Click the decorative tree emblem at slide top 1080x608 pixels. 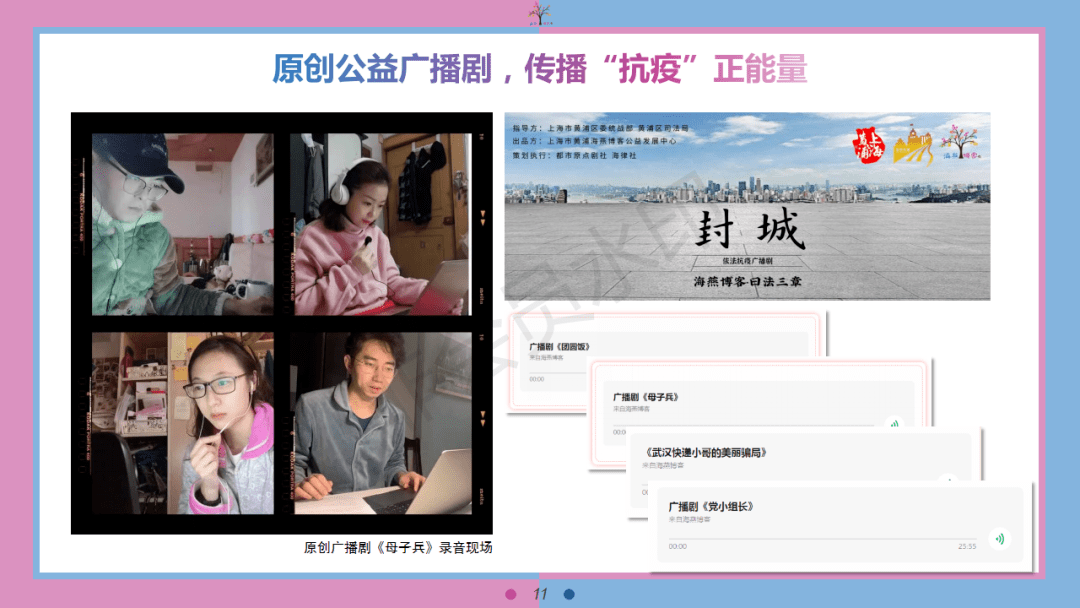(541, 13)
